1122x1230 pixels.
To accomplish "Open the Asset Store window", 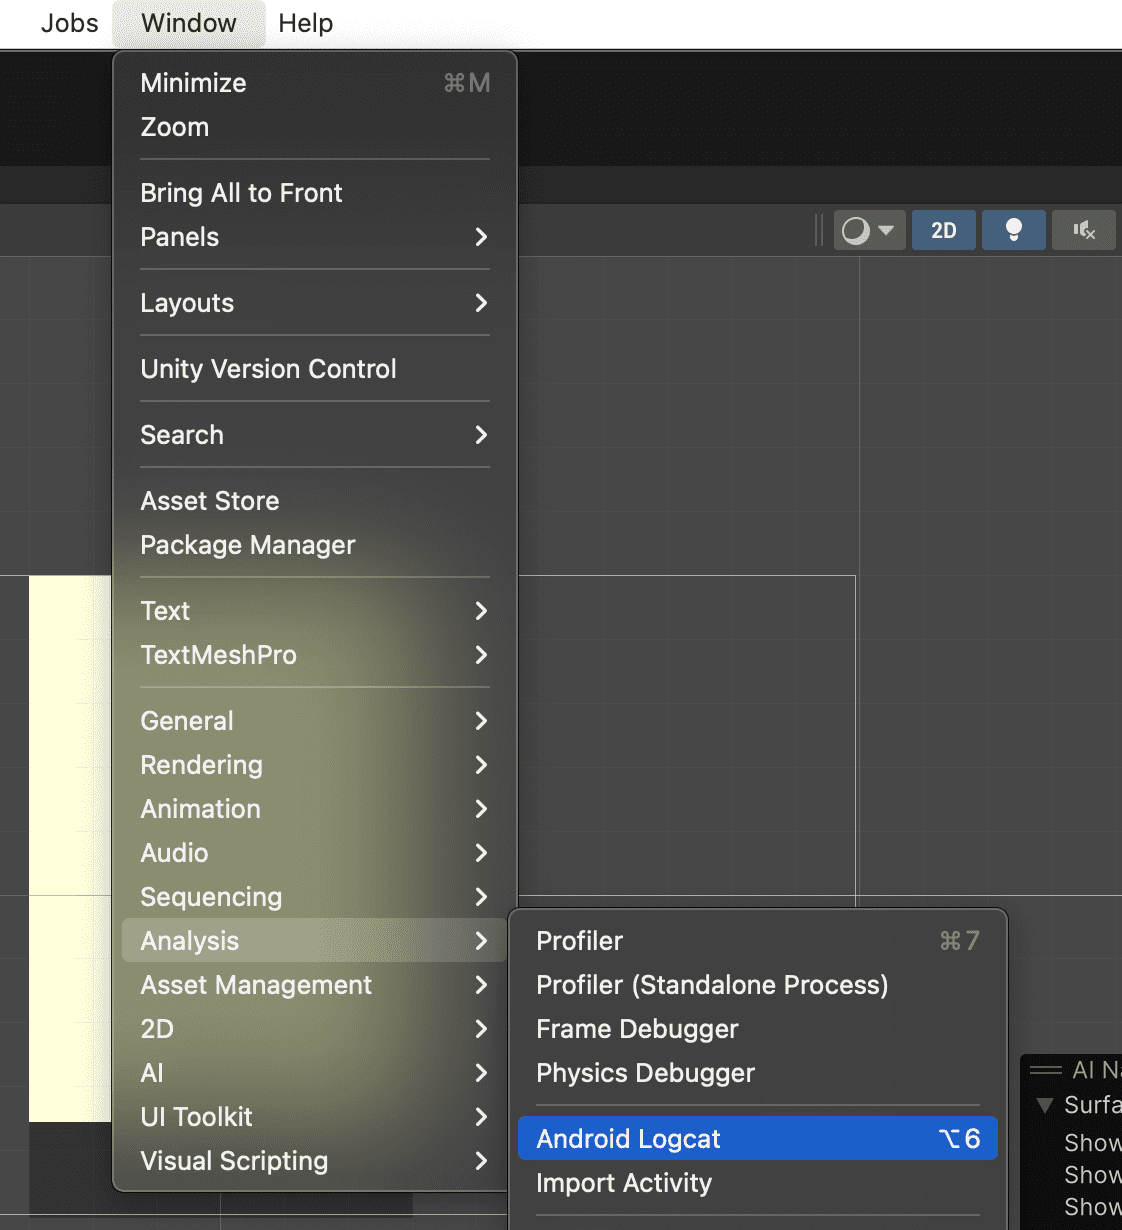I will click(x=315, y=501).
